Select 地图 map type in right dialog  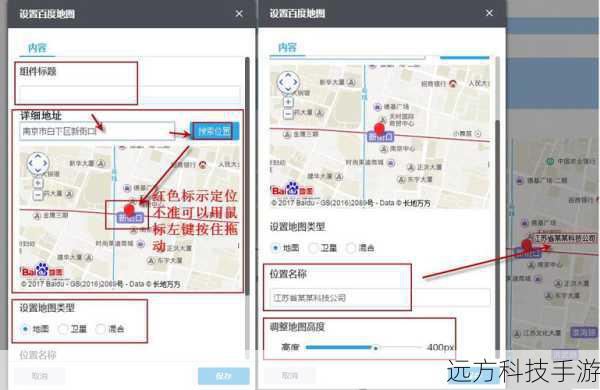click(276, 248)
